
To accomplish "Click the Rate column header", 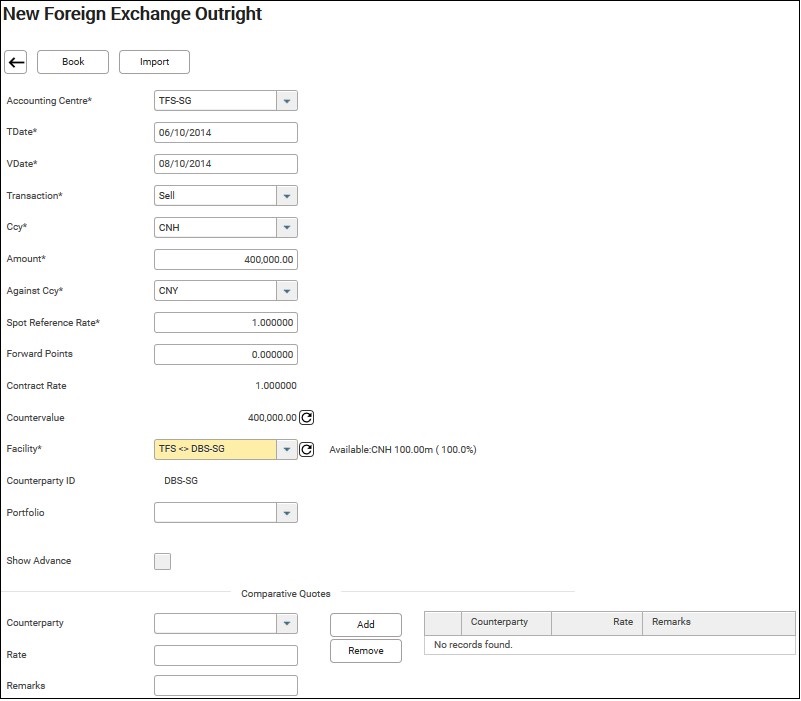I will click(x=597, y=623).
